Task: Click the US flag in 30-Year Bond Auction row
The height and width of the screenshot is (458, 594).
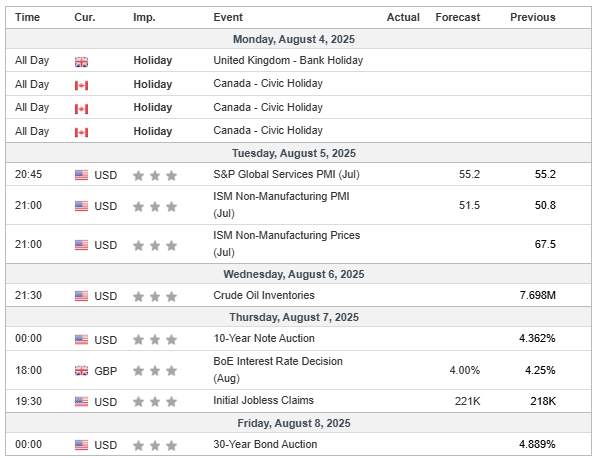Action: [81, 445]
